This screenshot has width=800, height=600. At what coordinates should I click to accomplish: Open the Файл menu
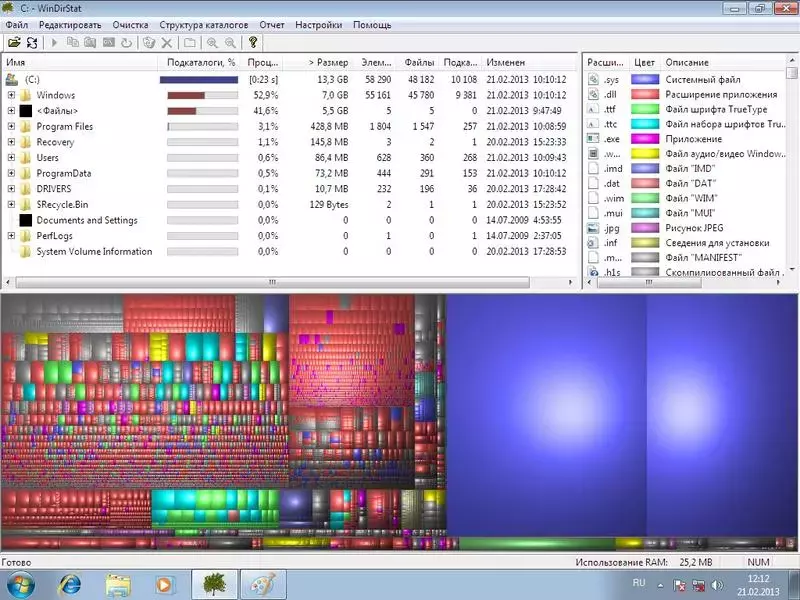pos(16,25)
